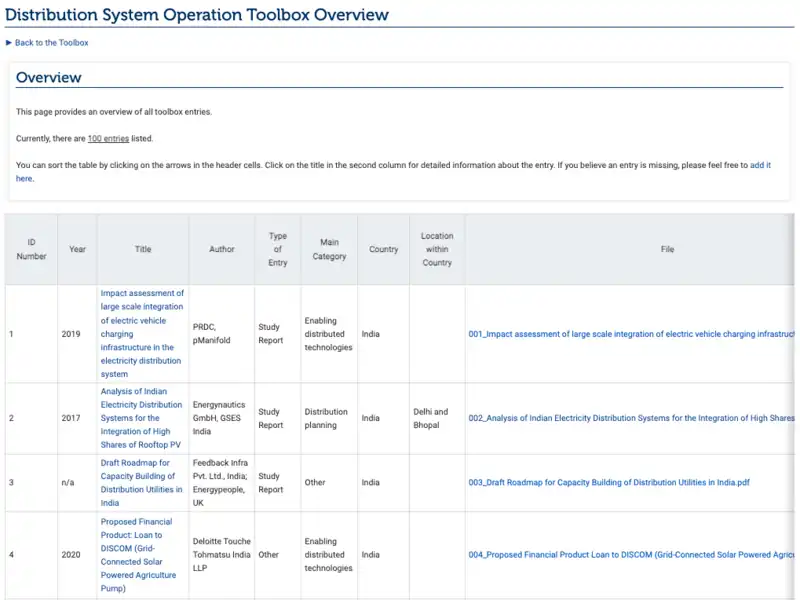Click the File column header
Viewport: 800px width, 600px height.
(667, 249)
